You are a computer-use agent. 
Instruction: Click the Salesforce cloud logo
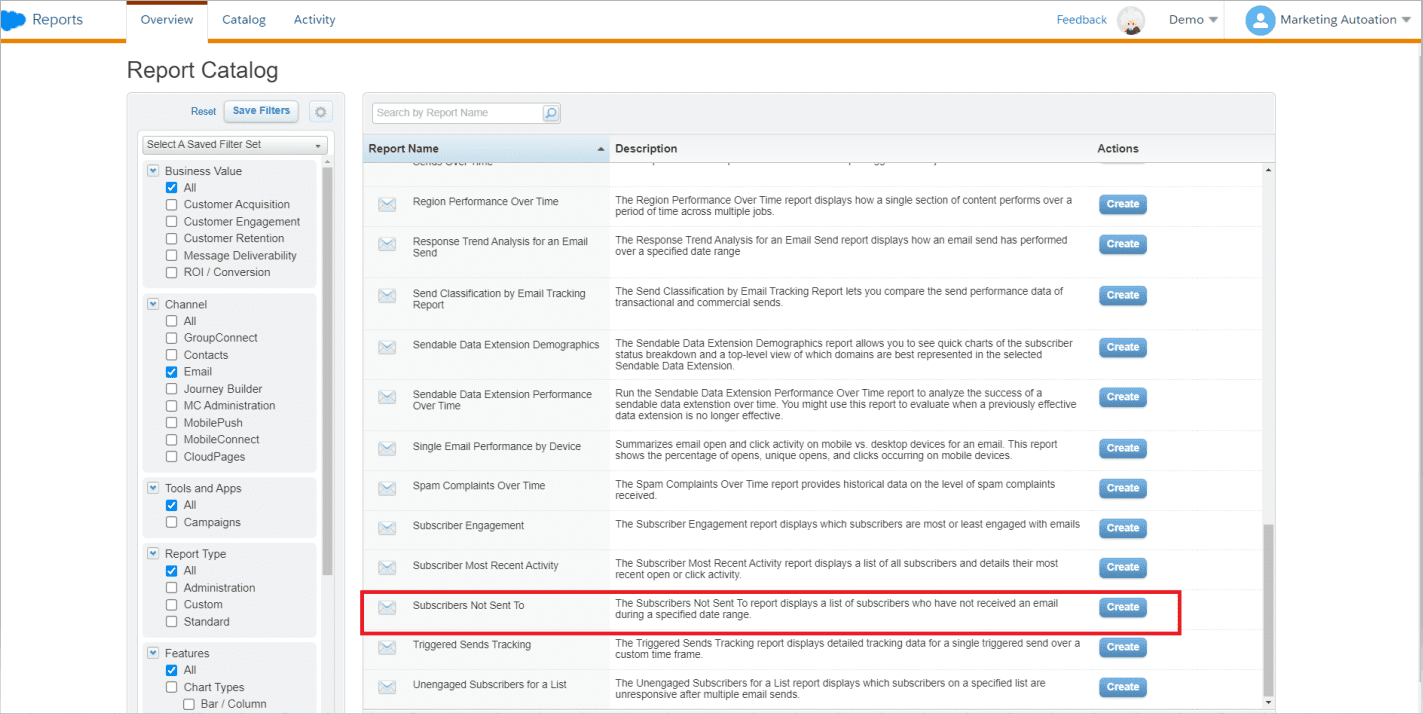click(13, 20)
